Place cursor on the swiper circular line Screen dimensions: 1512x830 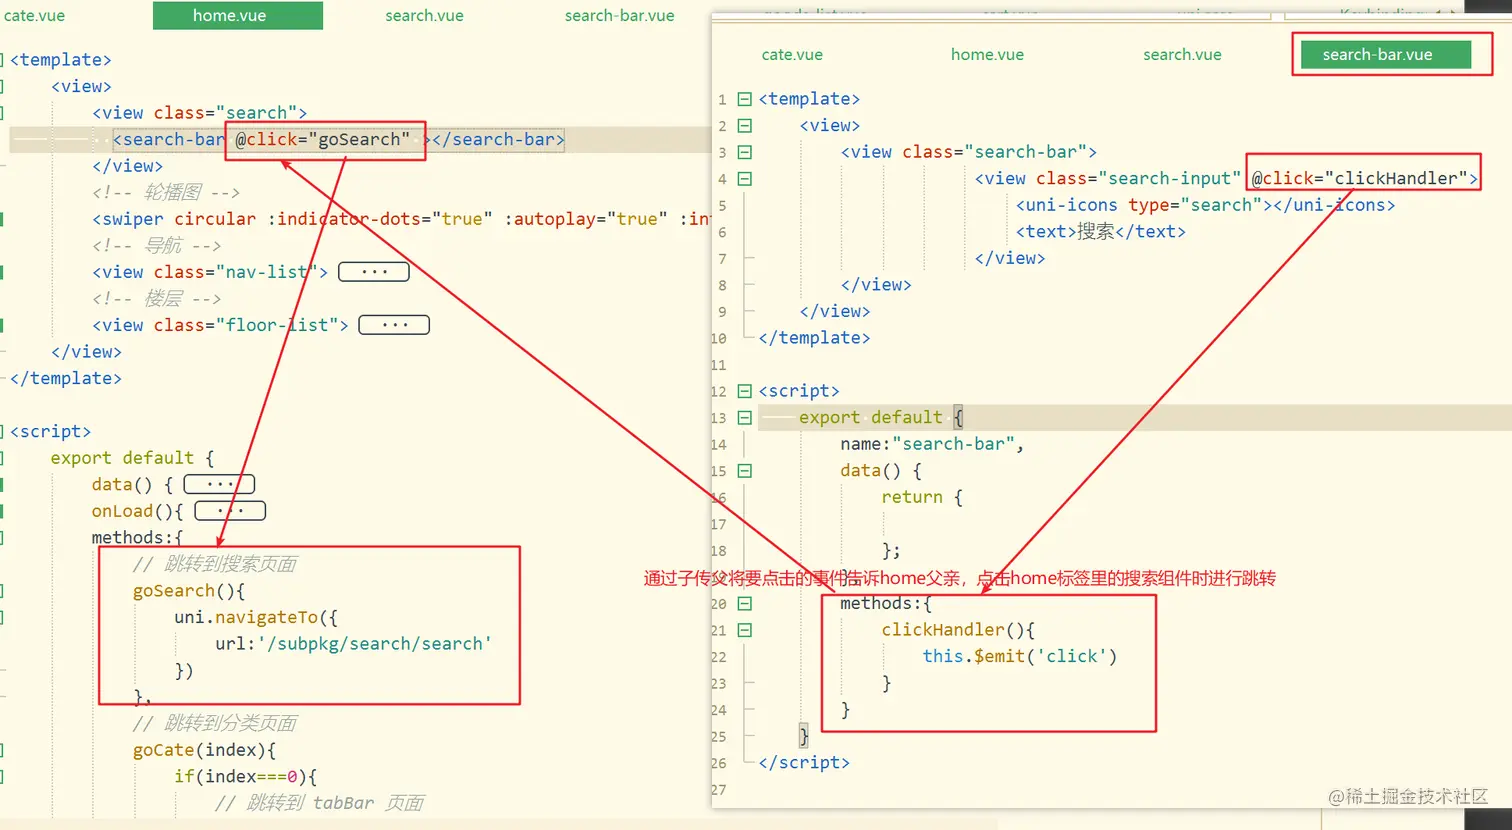point(401,219)
